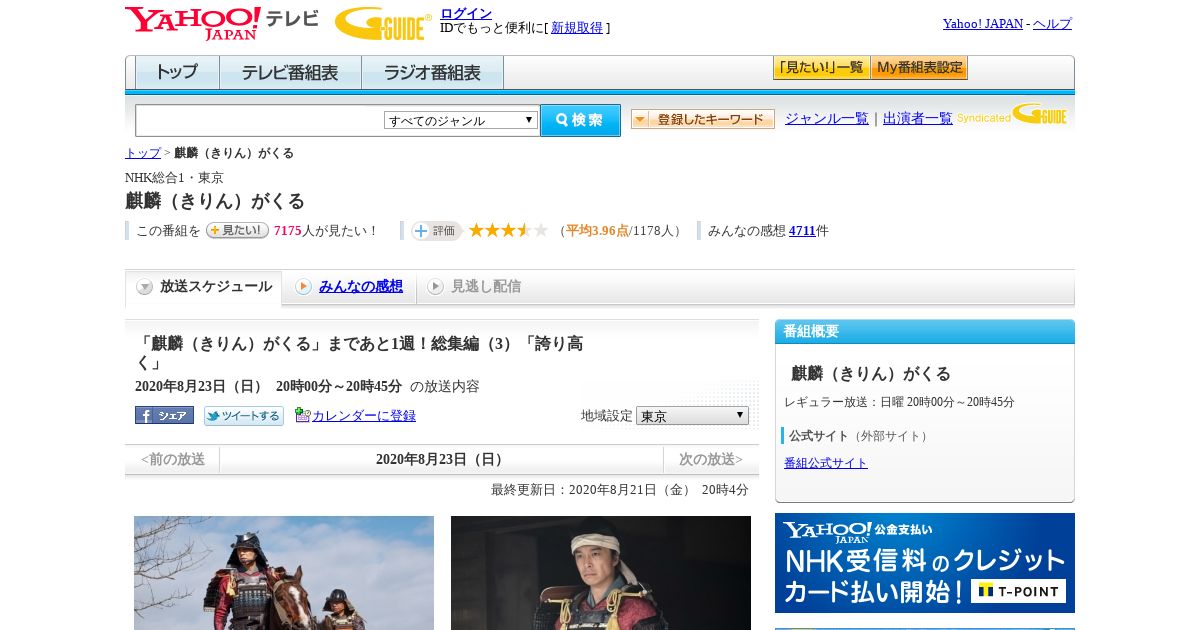Click the ログイン link

tap(466, 13)
